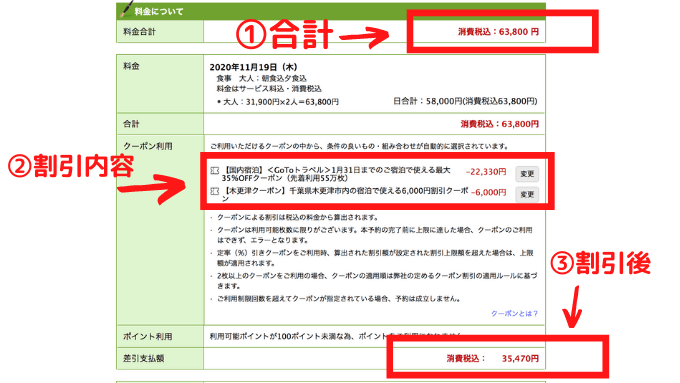Click 変更 button for GoToトラベル coupon
The image size is (680, 383).
[x=527, y=174]
